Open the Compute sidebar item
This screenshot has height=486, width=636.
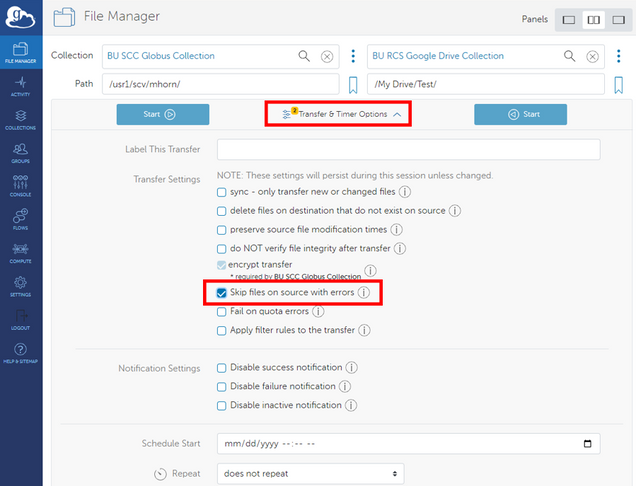click(x=21, y=253)
